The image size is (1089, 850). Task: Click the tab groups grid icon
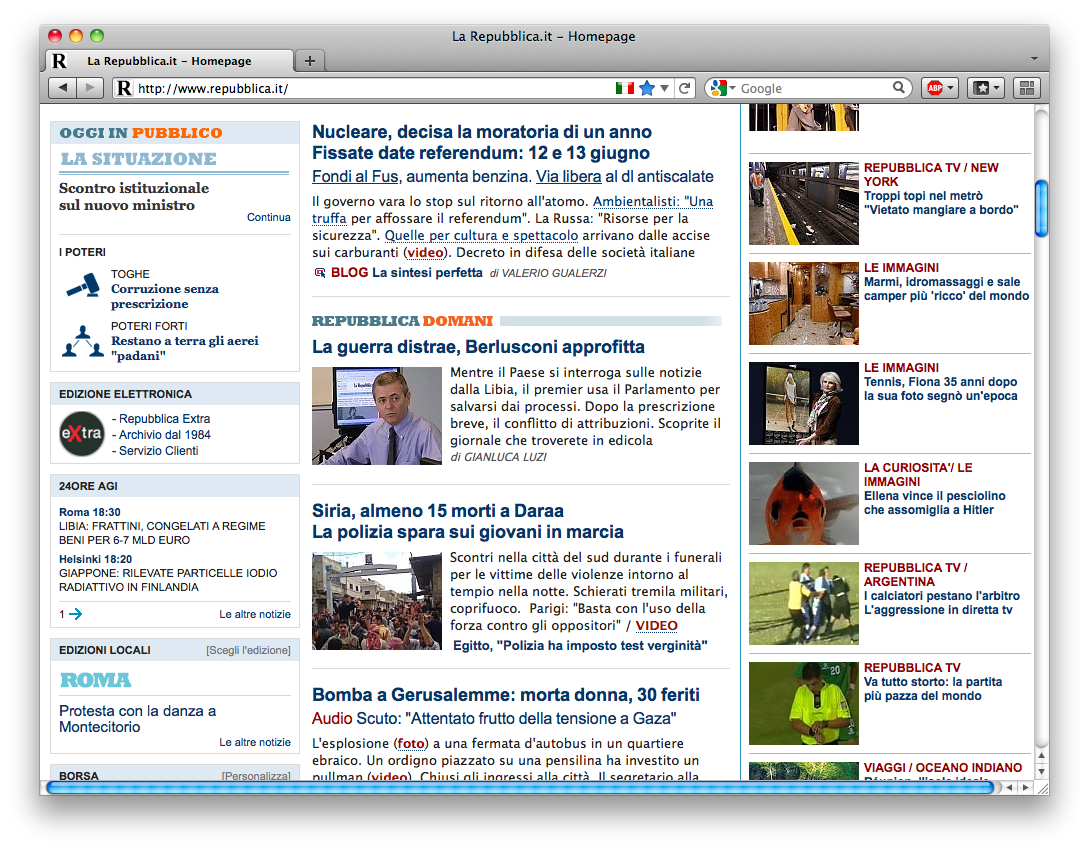tap(1028, 88)
